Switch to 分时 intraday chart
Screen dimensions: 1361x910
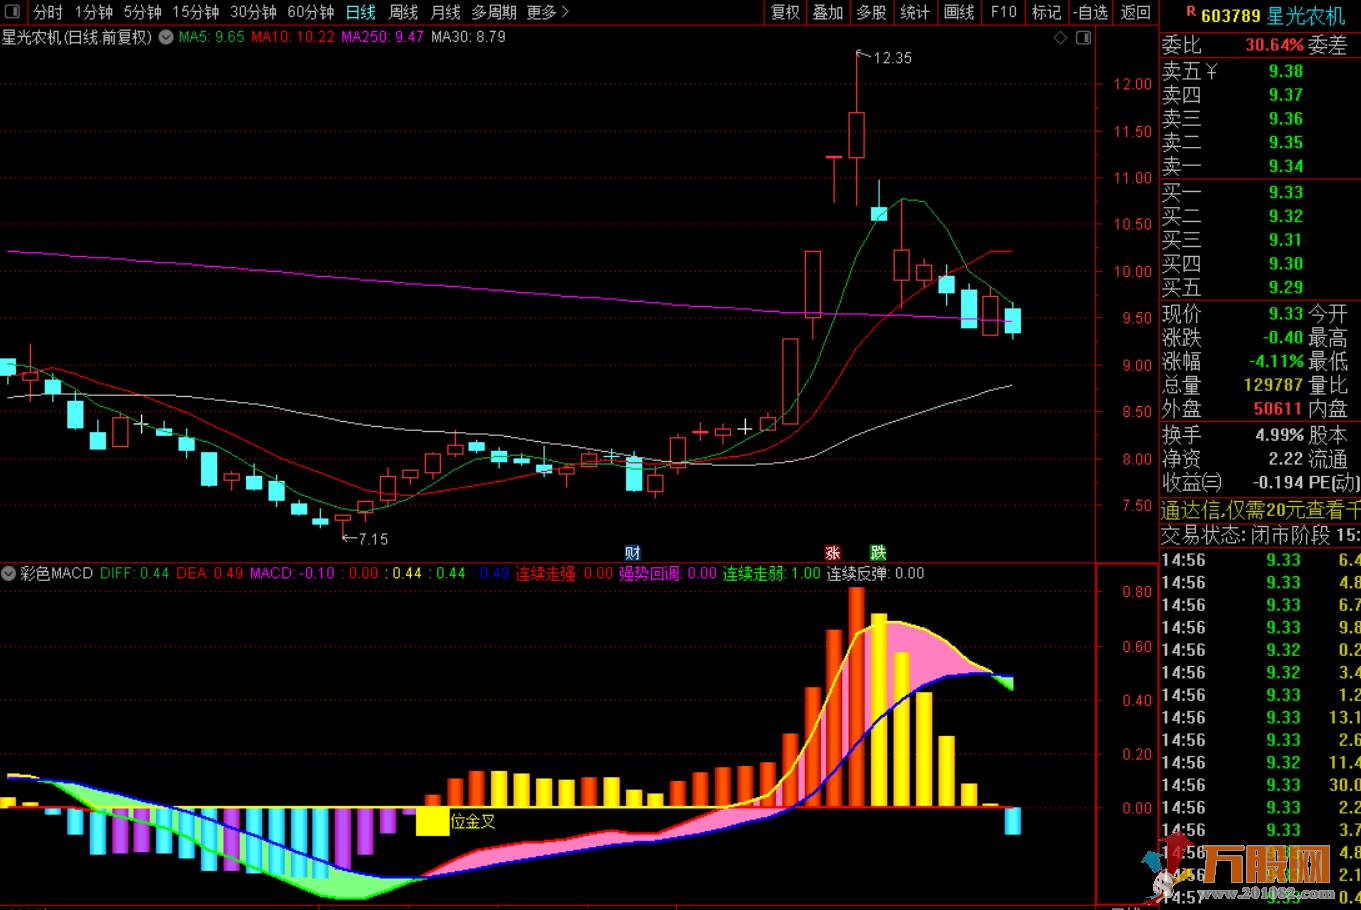point(48,12)
